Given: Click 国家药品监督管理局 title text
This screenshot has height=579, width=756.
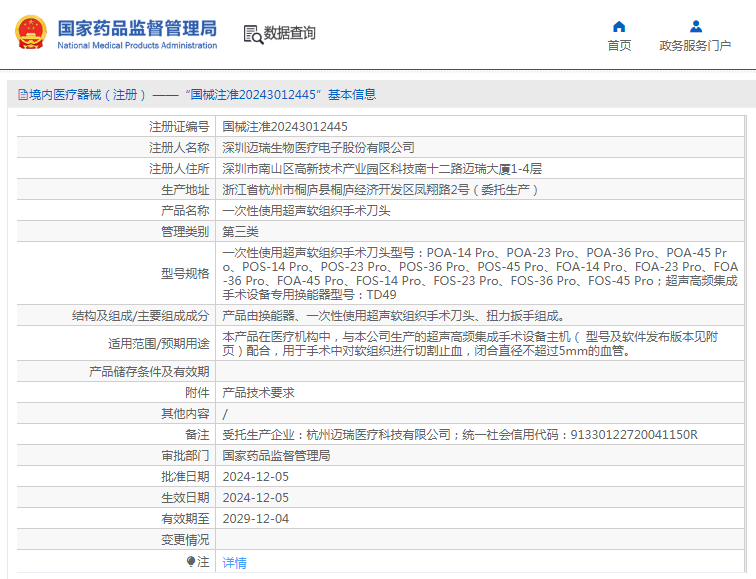Looking at the screenshot, I should point(136,27).
